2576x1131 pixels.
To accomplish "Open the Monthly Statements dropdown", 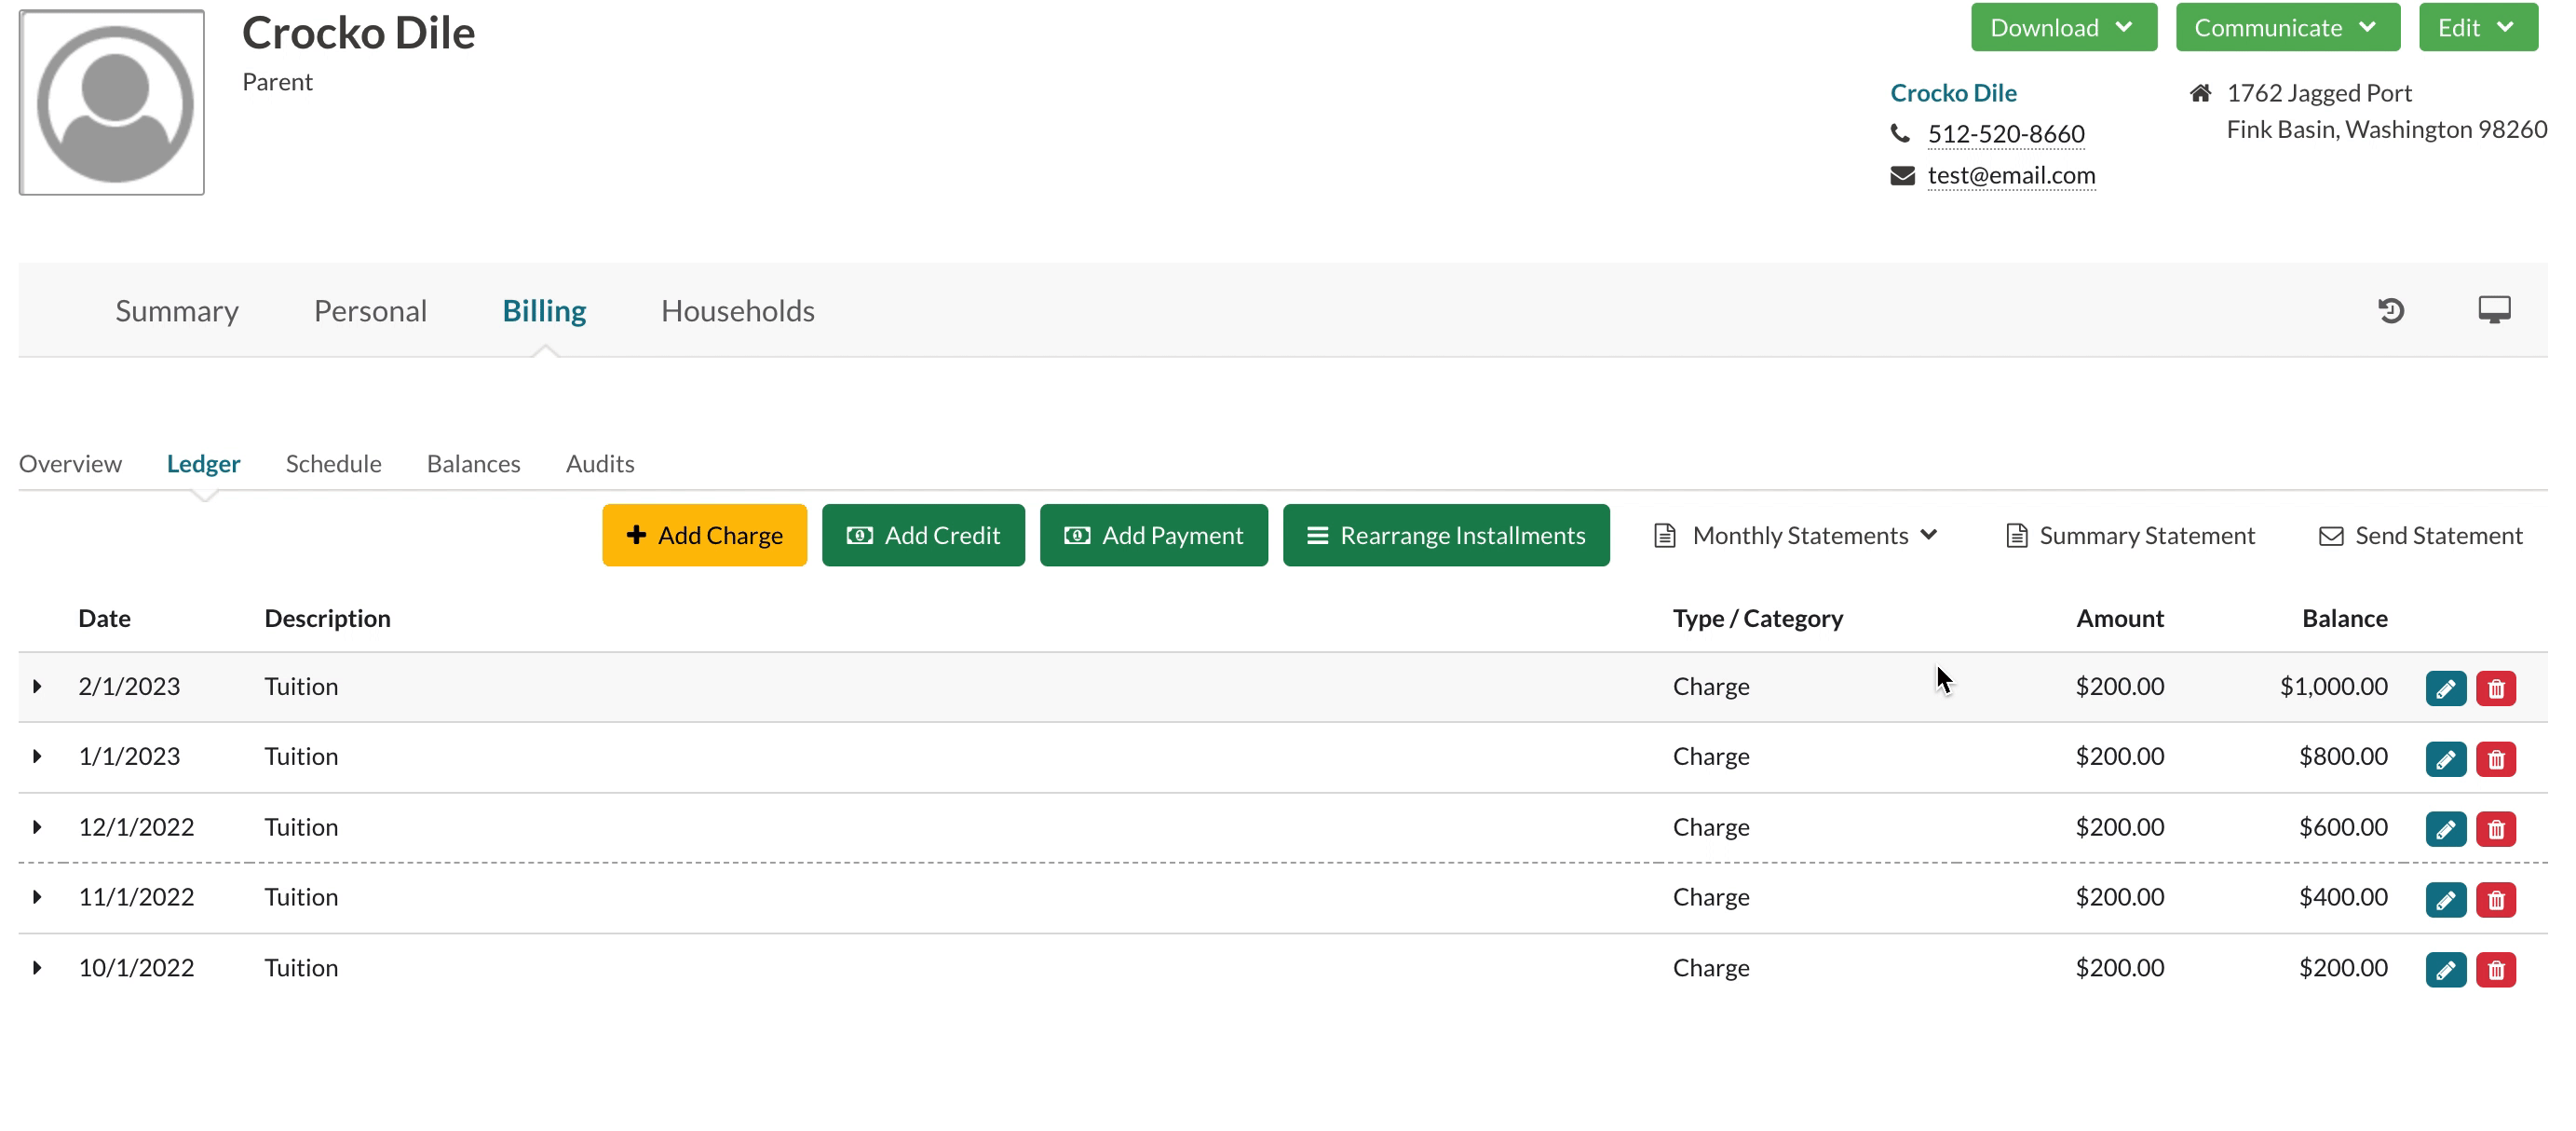I will pyautogui.click(x=1797, y=536).
